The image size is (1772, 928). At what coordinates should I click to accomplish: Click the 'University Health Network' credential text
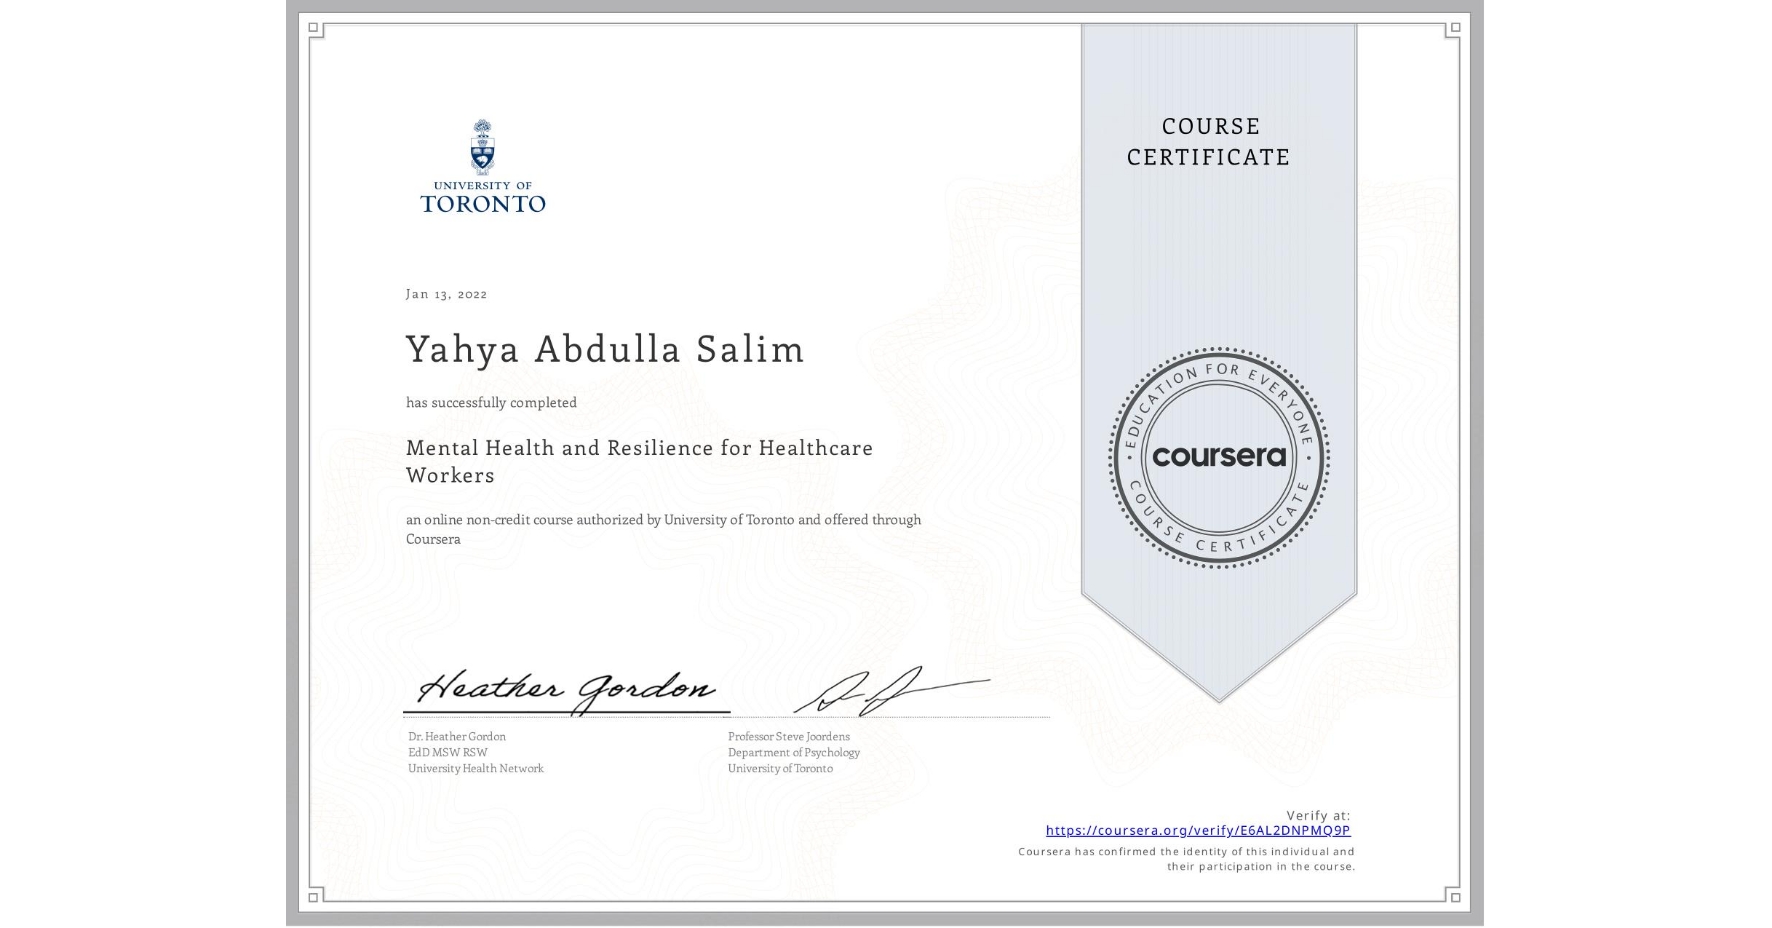coord(475,768)
